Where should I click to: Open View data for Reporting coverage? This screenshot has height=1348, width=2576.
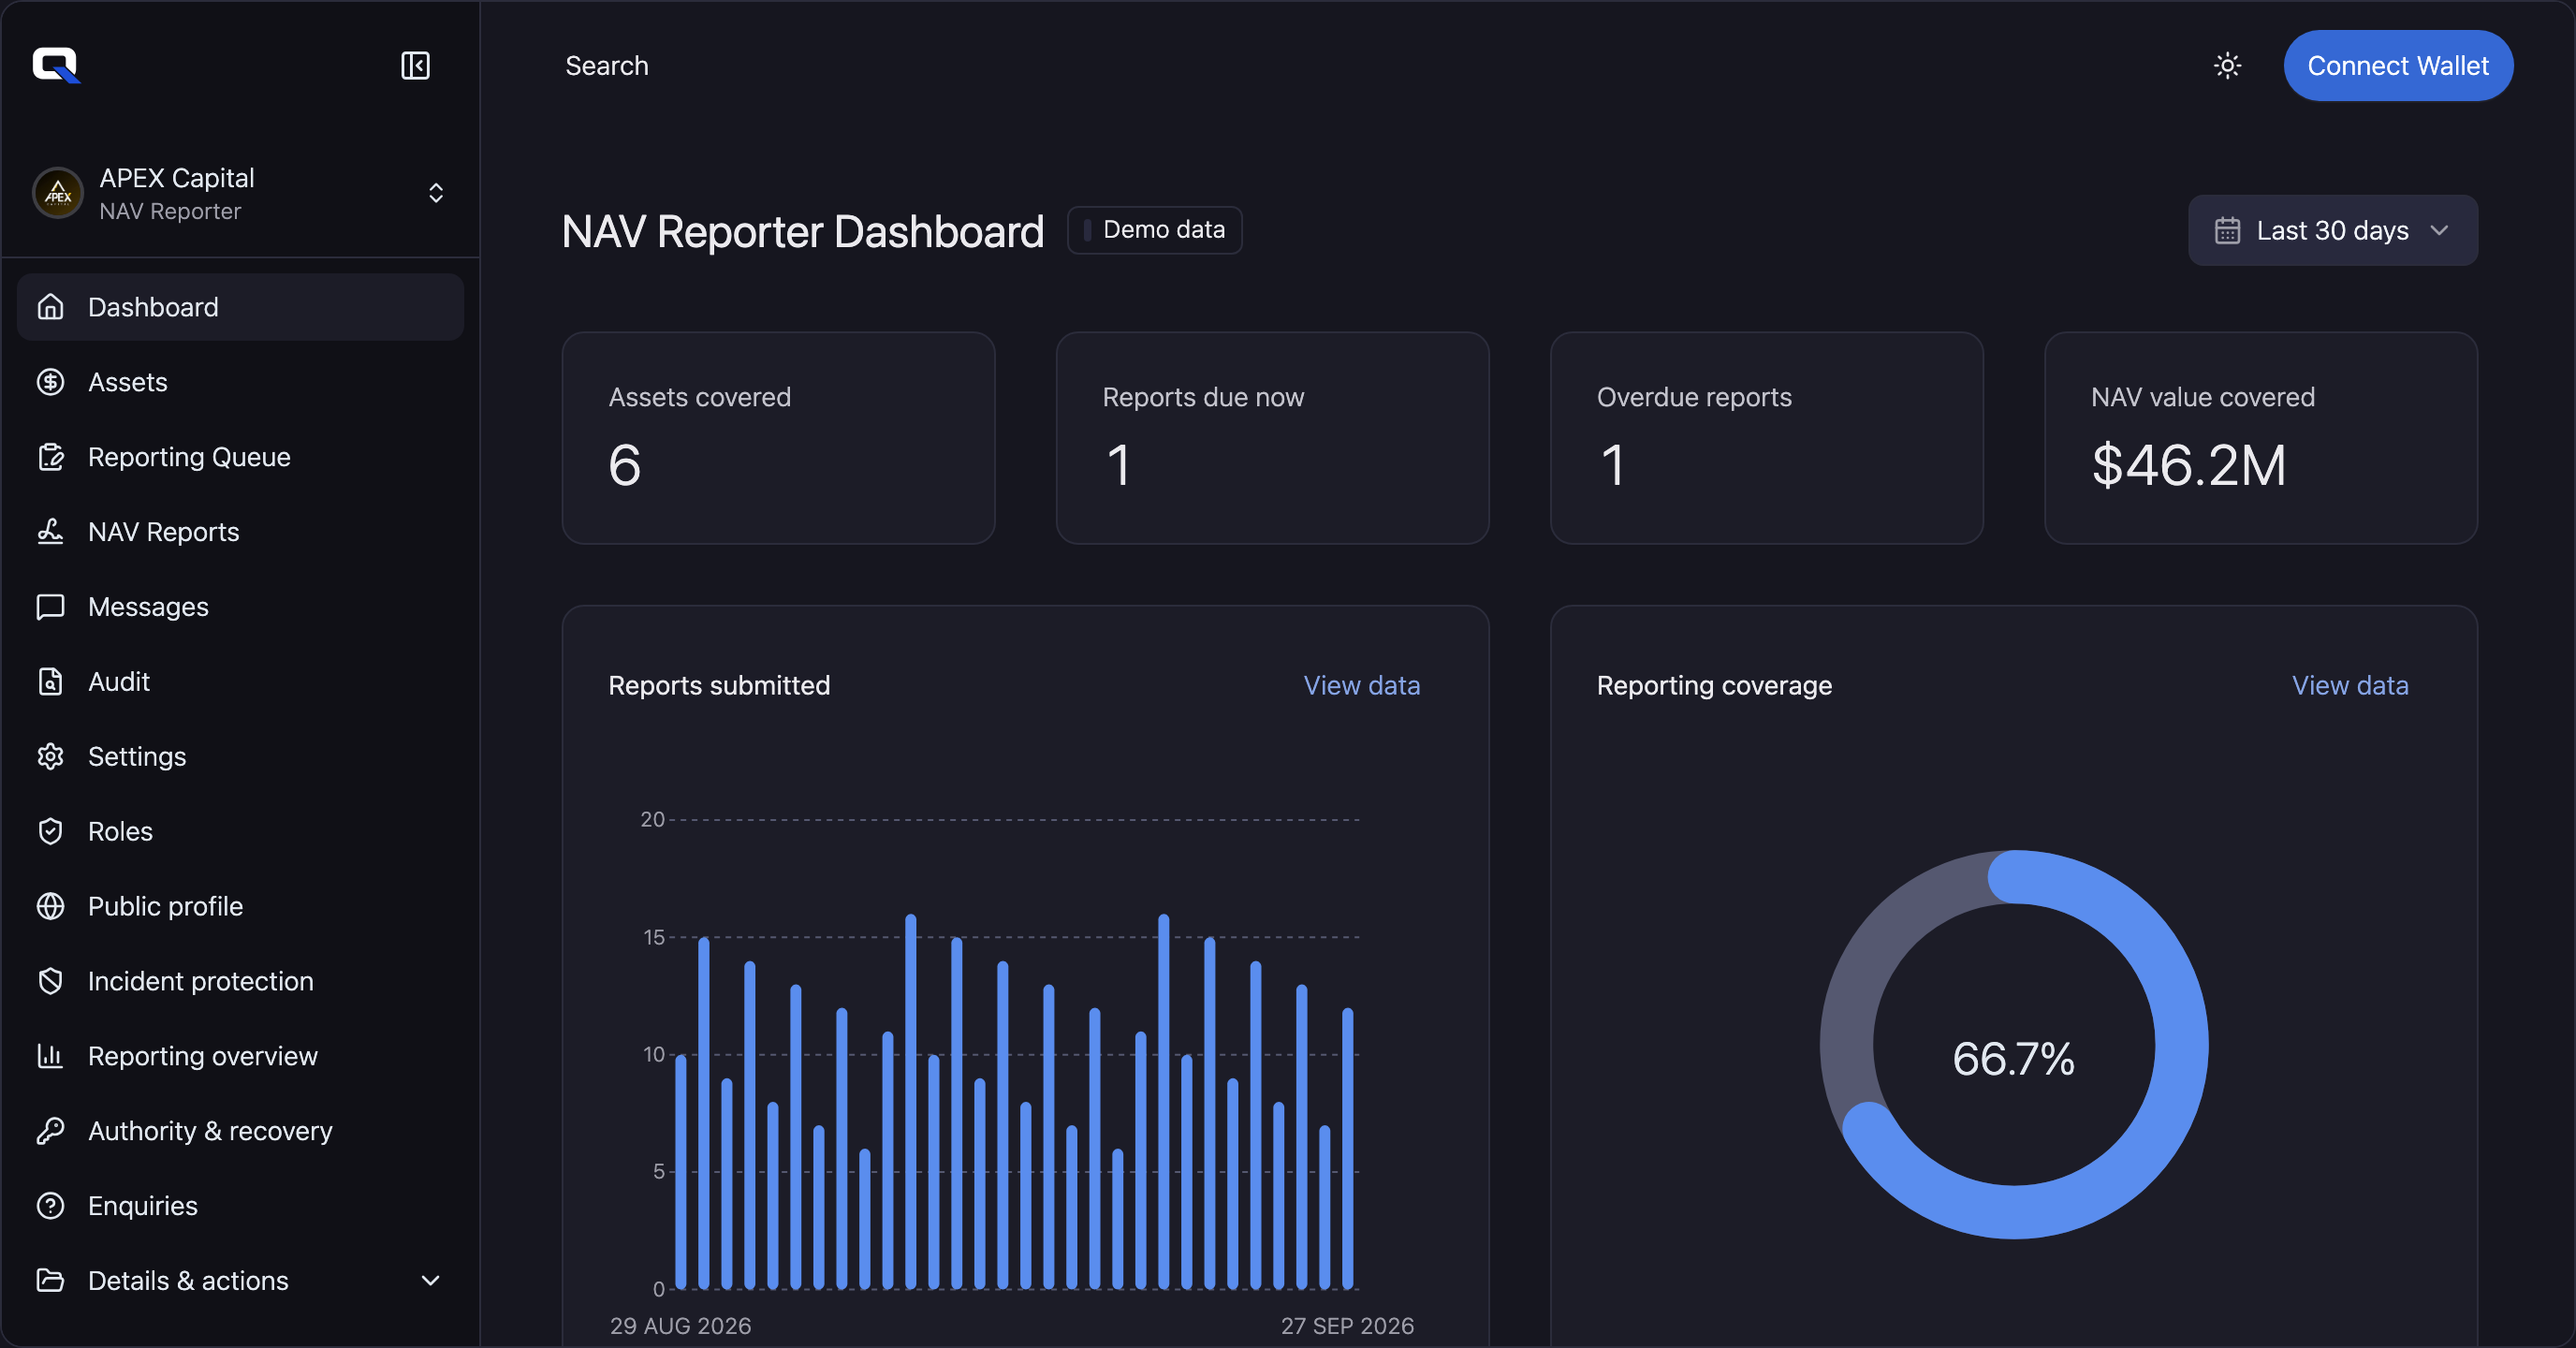pyautogui.click(x=2350, y=686)
